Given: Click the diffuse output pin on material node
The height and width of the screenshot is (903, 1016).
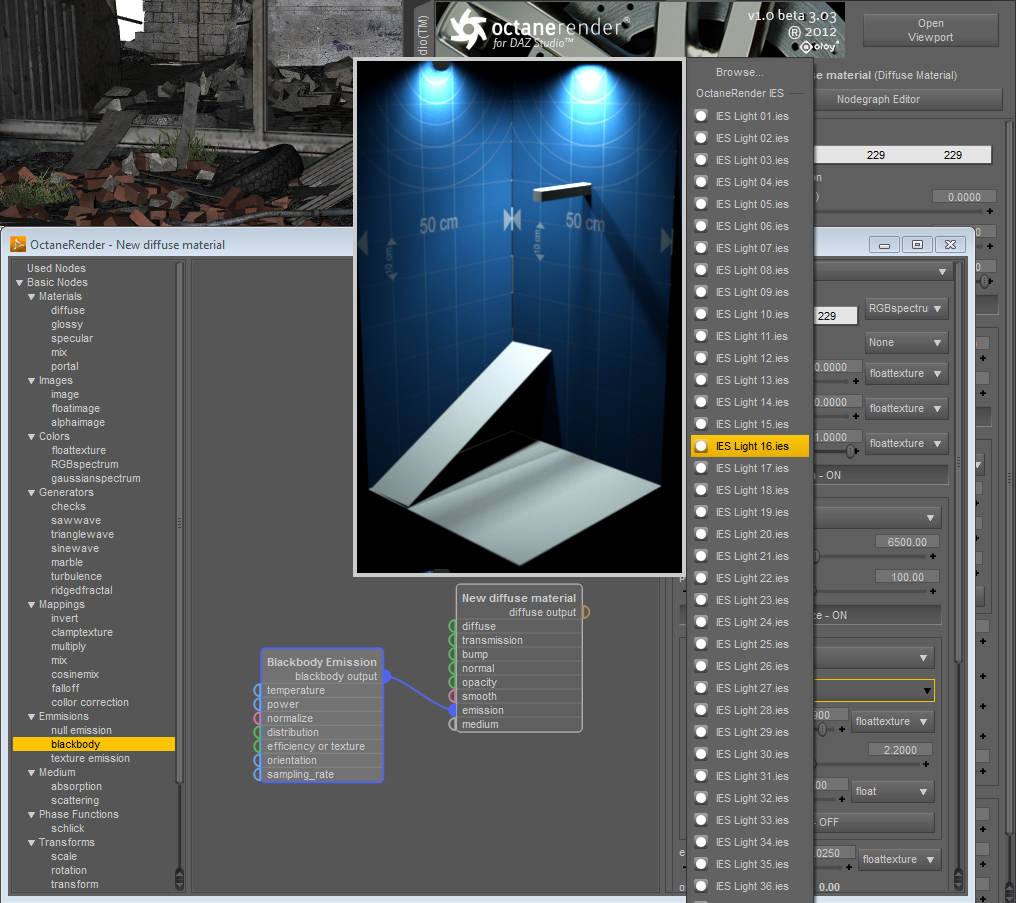Looking at the screenshot, I should coord(586,612).
